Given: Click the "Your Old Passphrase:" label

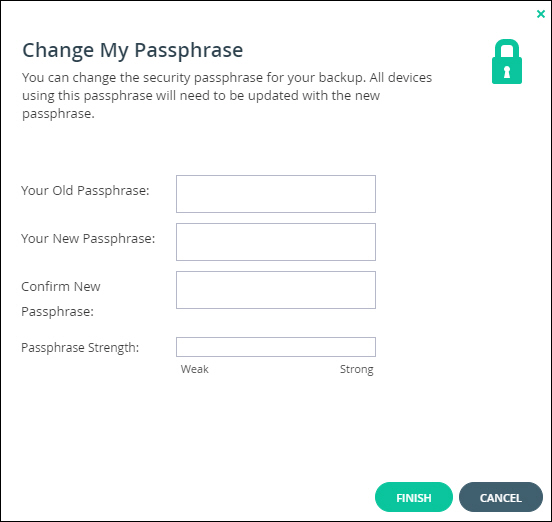Looking at the screenshot, I should coord(85,191).
